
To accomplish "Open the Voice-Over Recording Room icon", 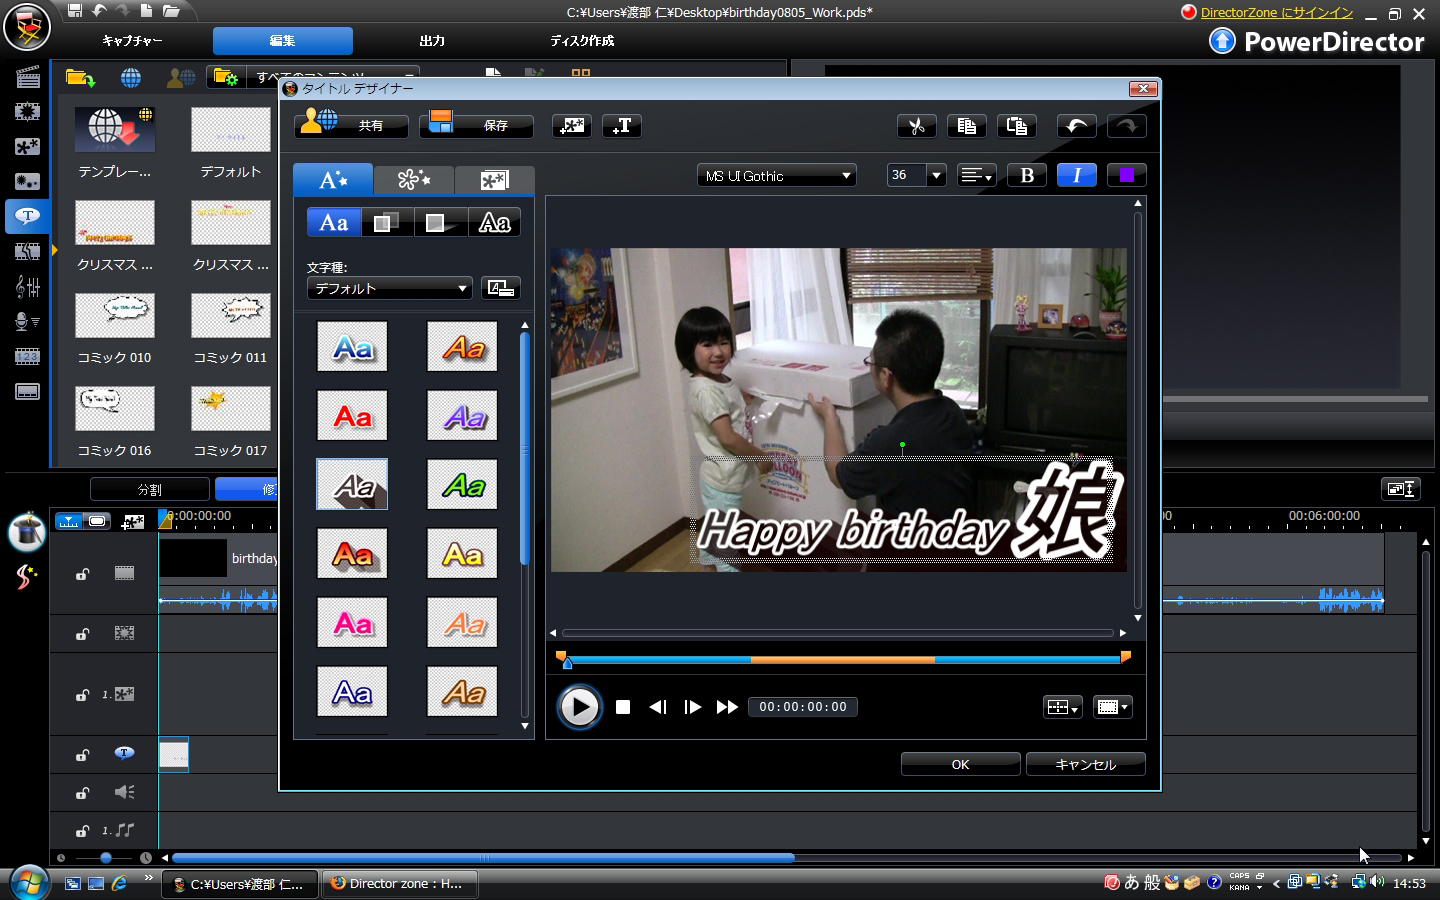I will (27, 322).
